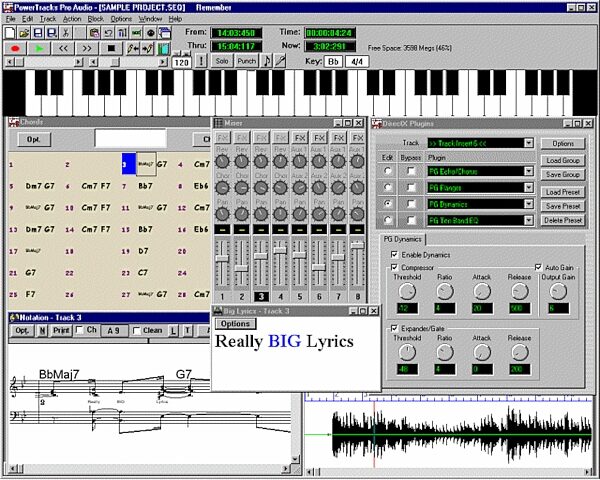This screenshot has height=480, width=600.
Task: Open the PG Dynamics plugin dropdown
Action: (528, 204)
